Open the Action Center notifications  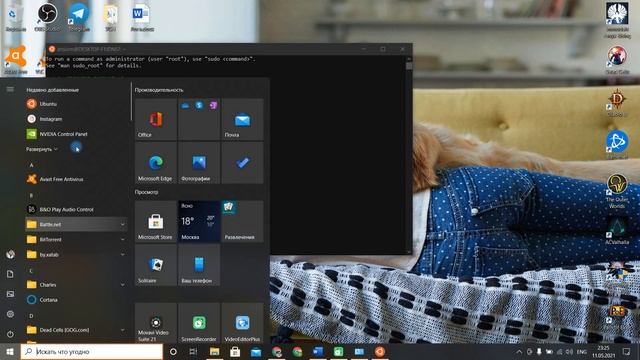pos(626,351)
